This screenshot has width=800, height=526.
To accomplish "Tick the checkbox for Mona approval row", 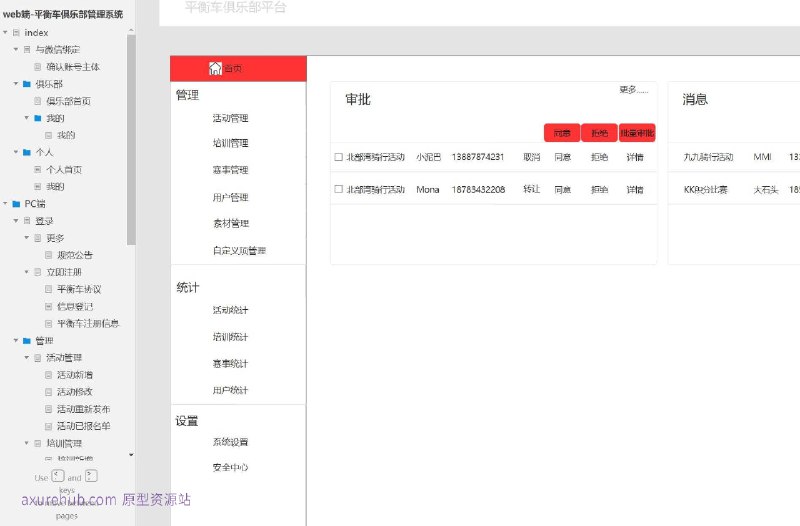I will [338, 189].
